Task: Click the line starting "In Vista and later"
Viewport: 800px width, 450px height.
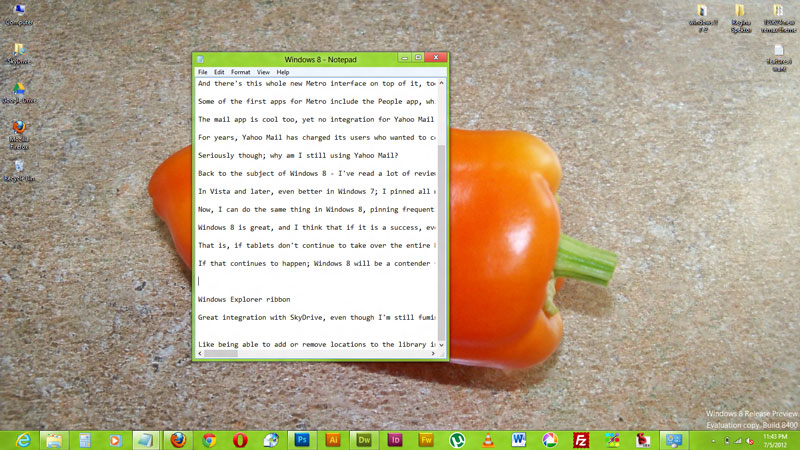Action: pos(316,191)
